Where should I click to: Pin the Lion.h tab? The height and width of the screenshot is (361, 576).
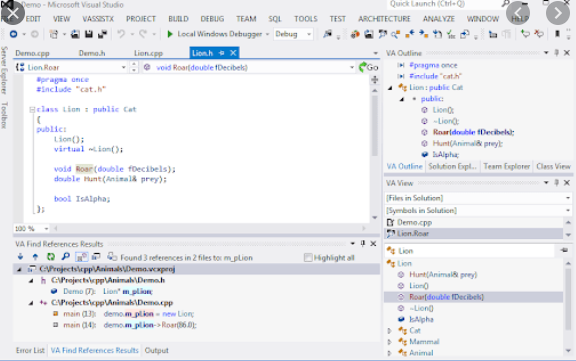tap(222, 53)
